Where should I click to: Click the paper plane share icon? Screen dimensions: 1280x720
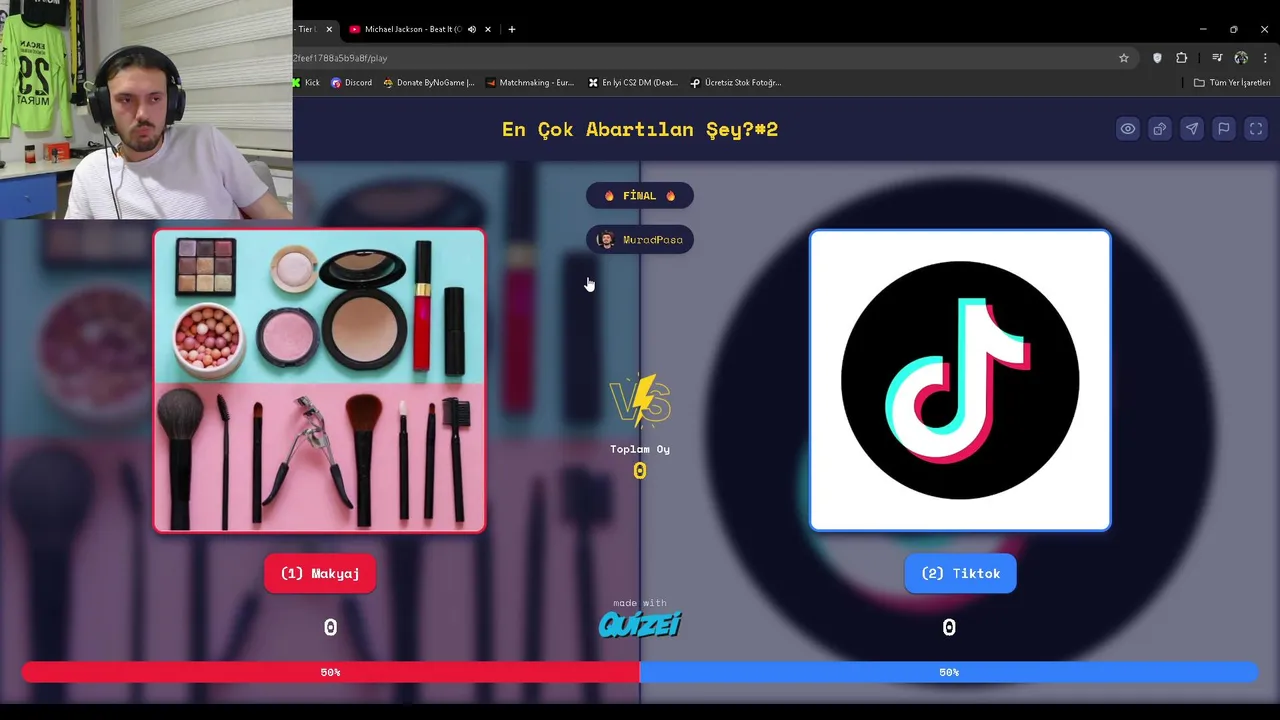[1191, 129]
